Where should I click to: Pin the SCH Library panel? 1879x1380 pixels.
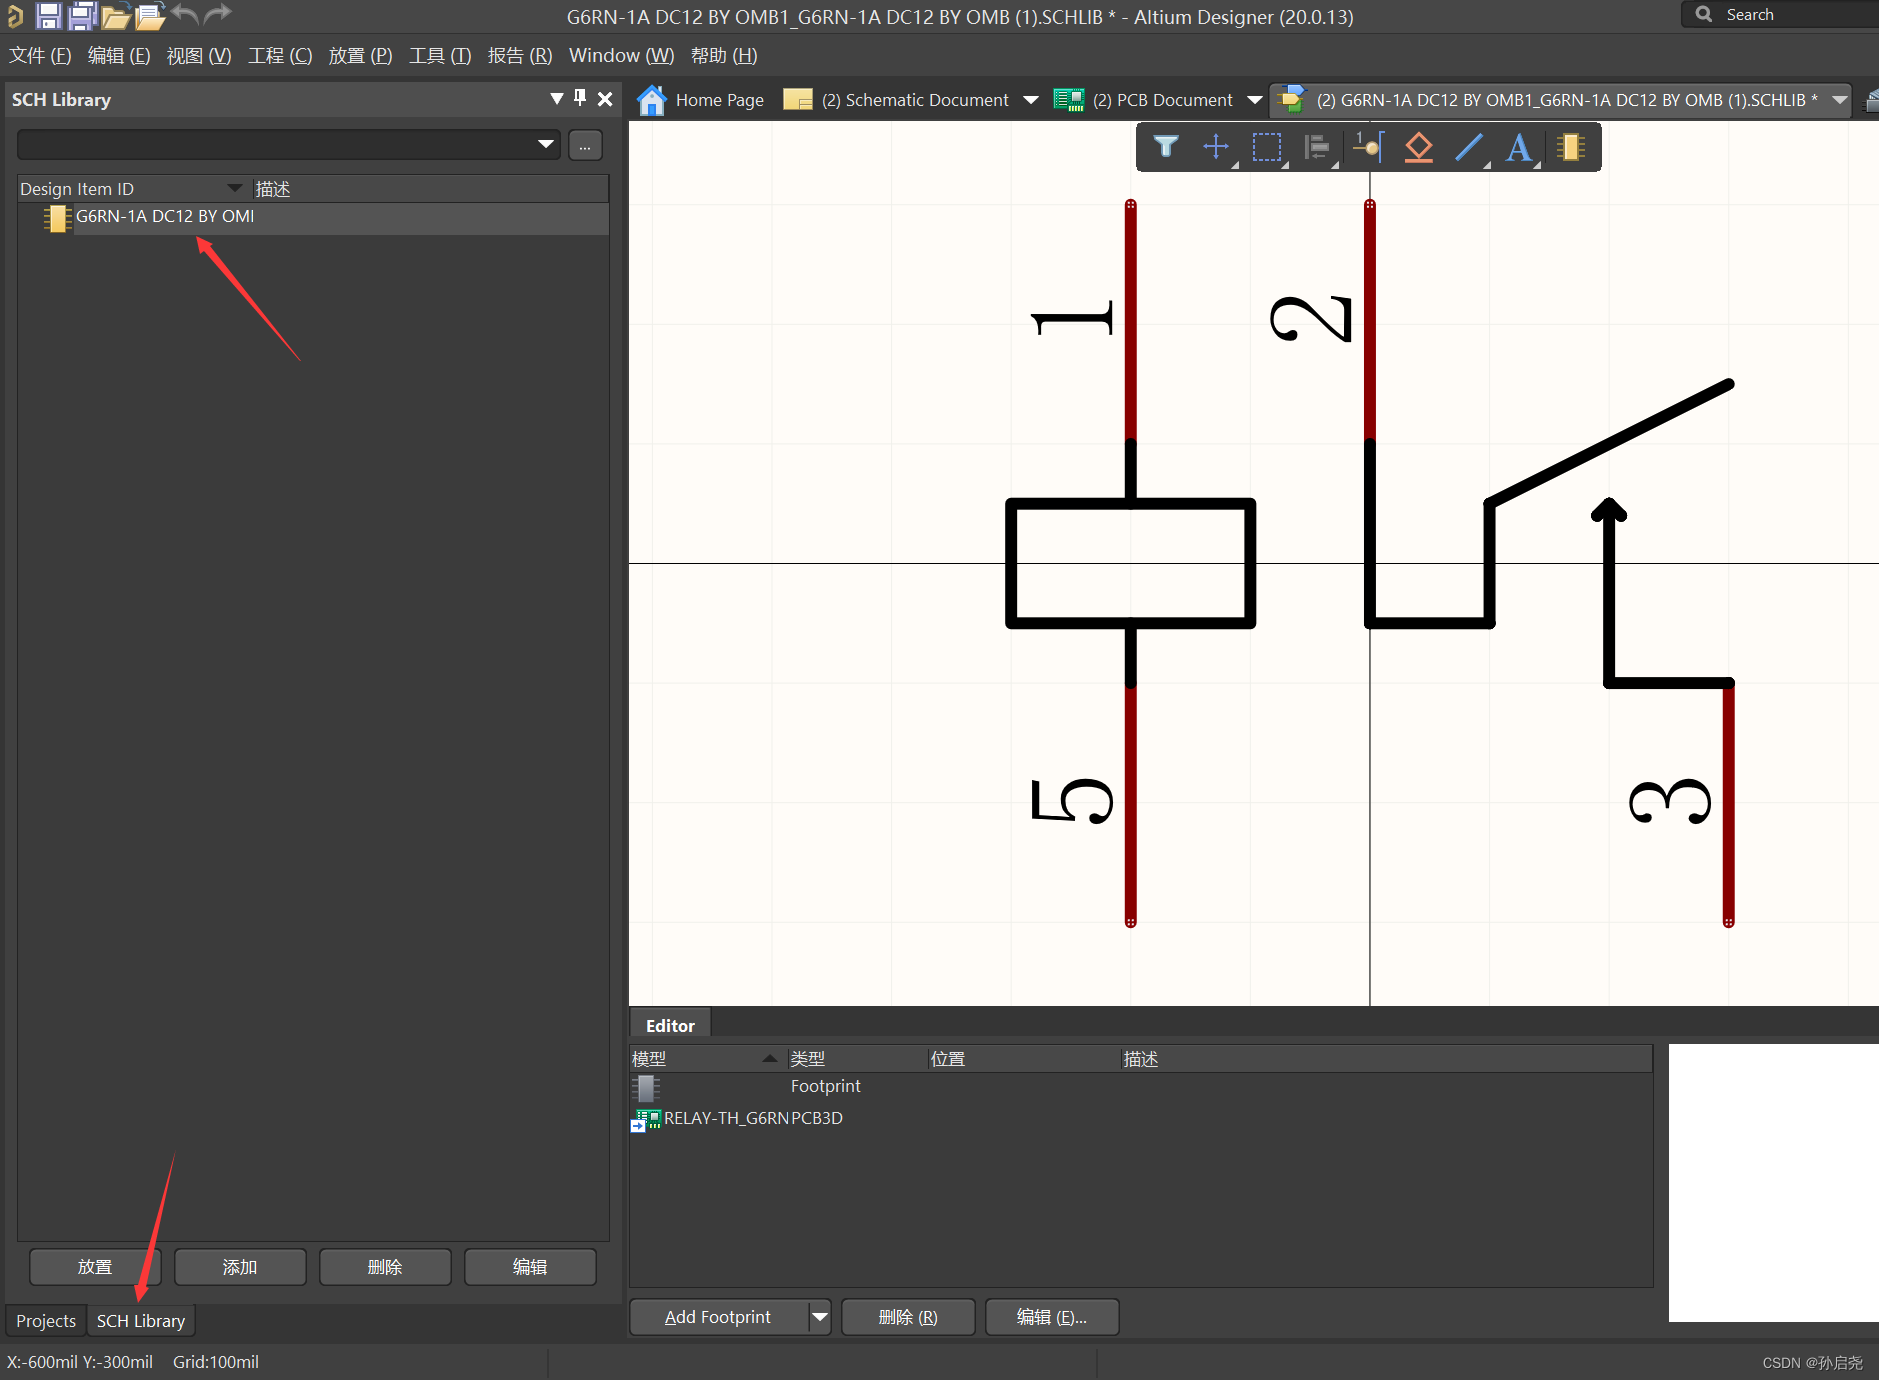point(580,98)
